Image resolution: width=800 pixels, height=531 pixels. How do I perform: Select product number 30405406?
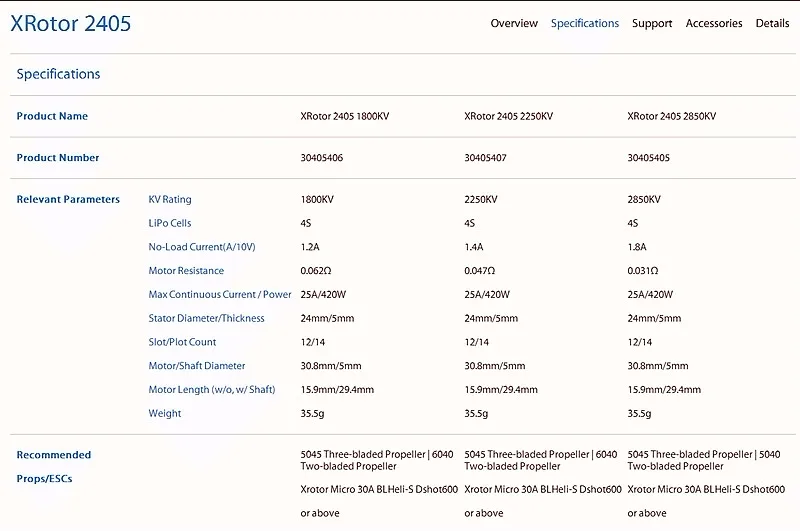321,158
